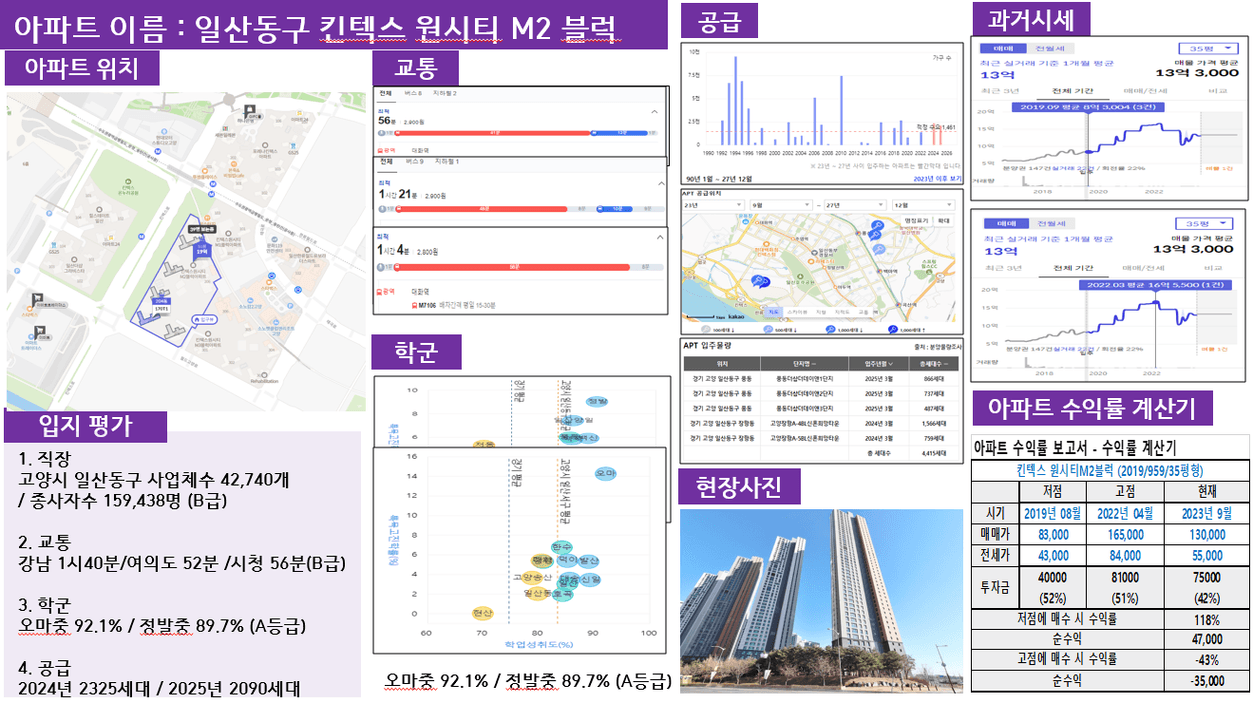Choose 전체 기간 tab in bottom price panel
1253x704 pixels.
click(x=1074, y=268)
